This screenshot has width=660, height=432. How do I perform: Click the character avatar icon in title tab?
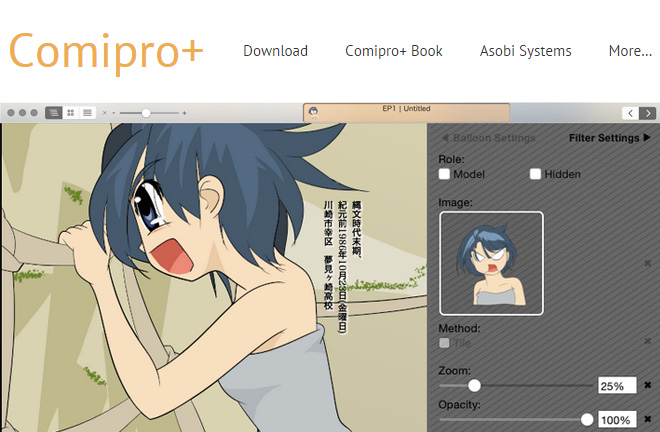313,112
